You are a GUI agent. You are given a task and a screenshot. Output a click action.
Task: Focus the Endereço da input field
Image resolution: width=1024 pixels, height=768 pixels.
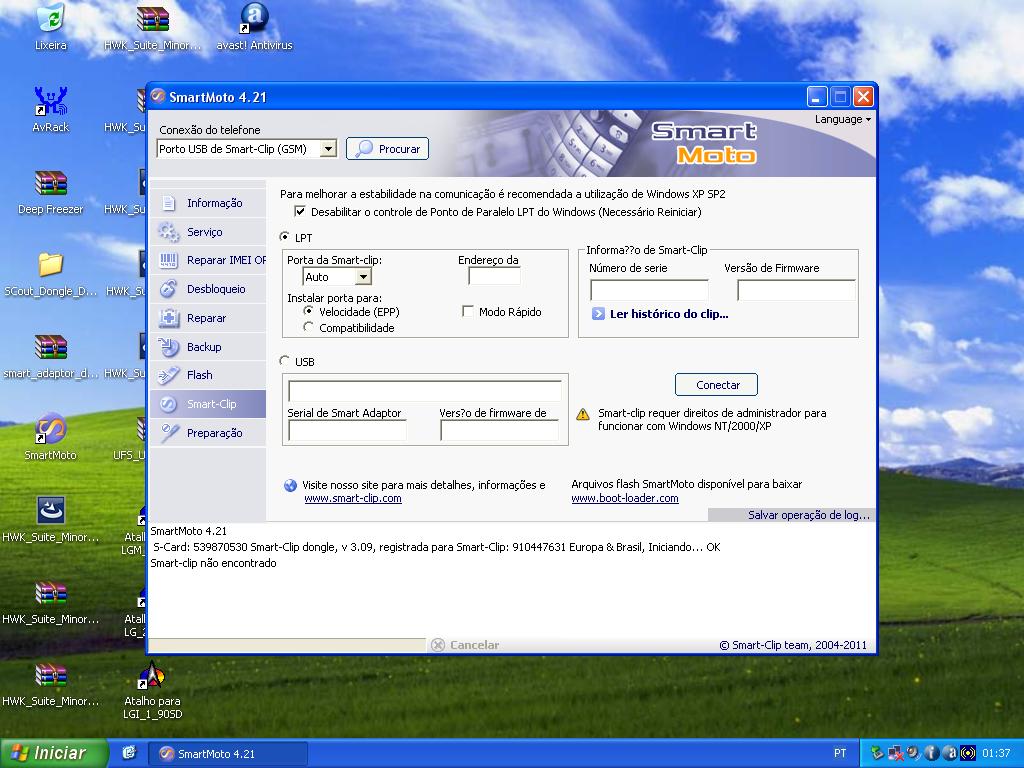point(494,277)
